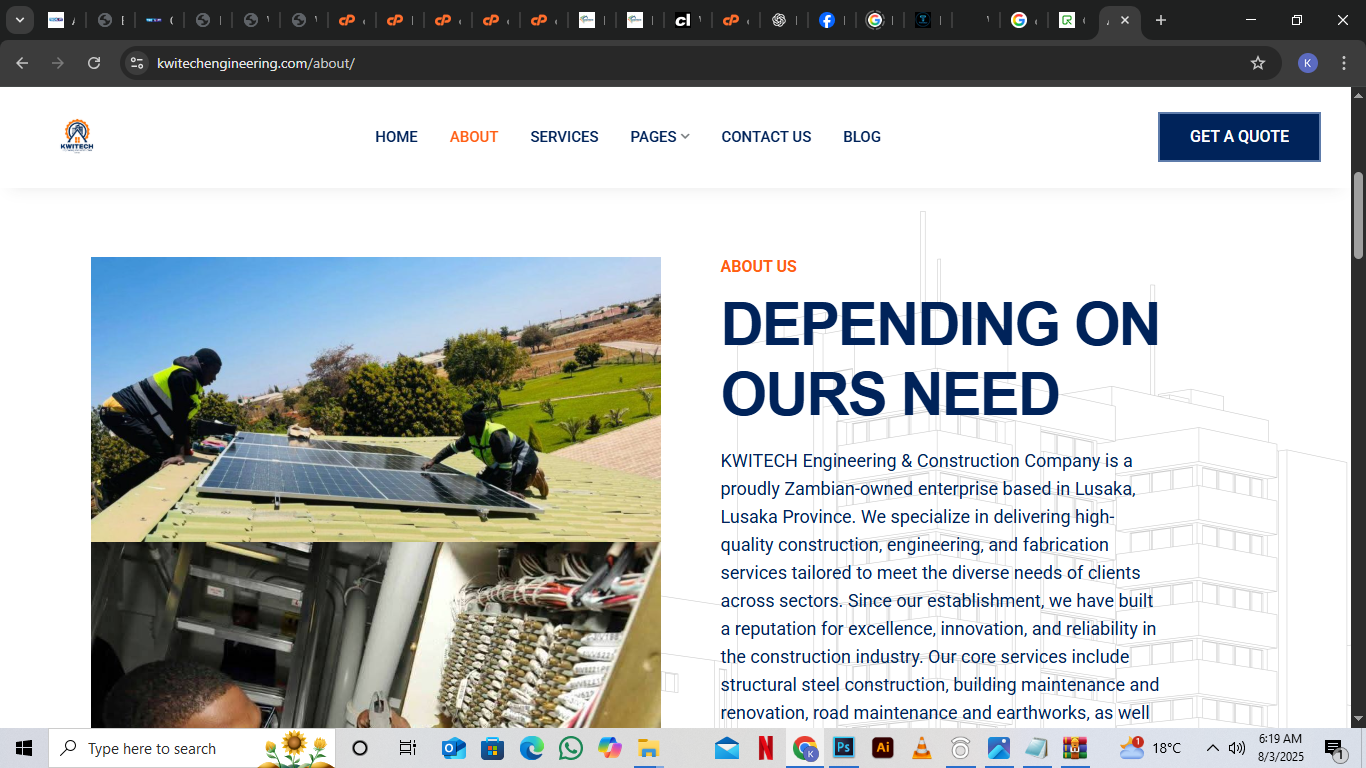Open the Mail app from taskbar
The height and width of the screenshot is (768, 1366).
click(727, 748)
